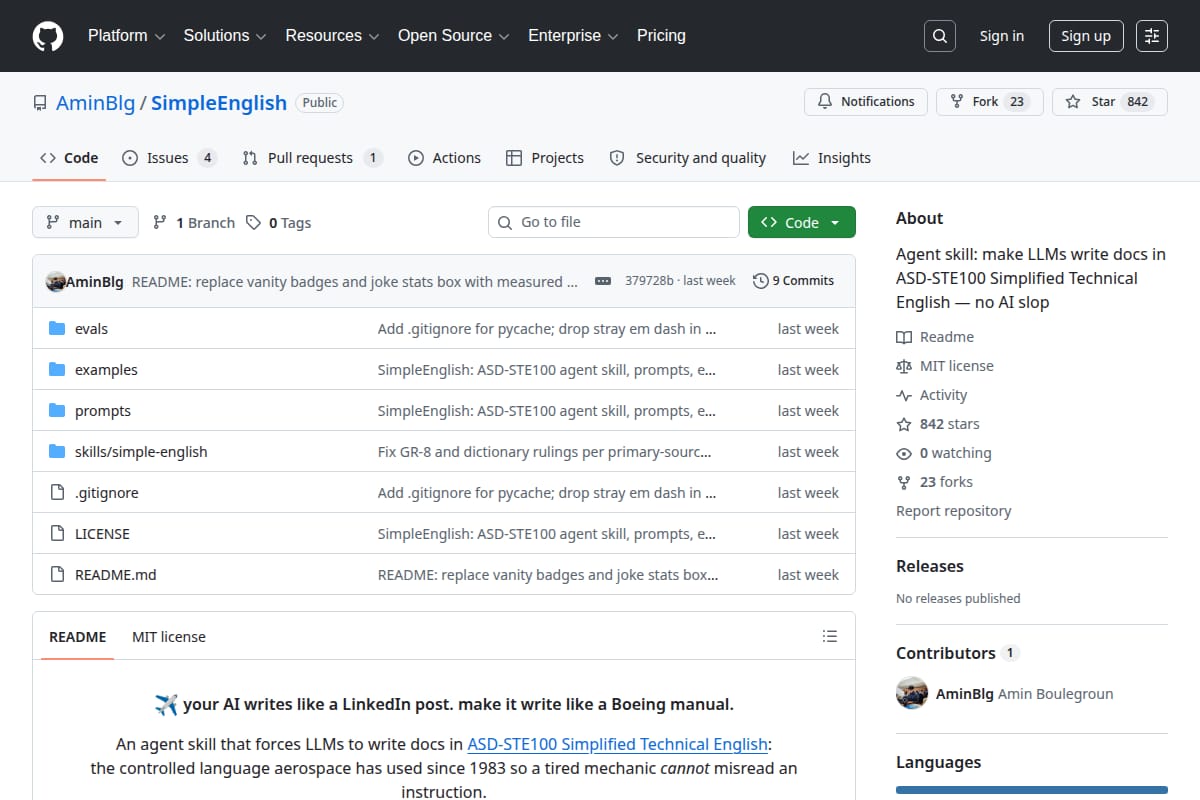Click the skills/simple-english folder icon
The image size is (1200, 800).
tap(57, 451)
